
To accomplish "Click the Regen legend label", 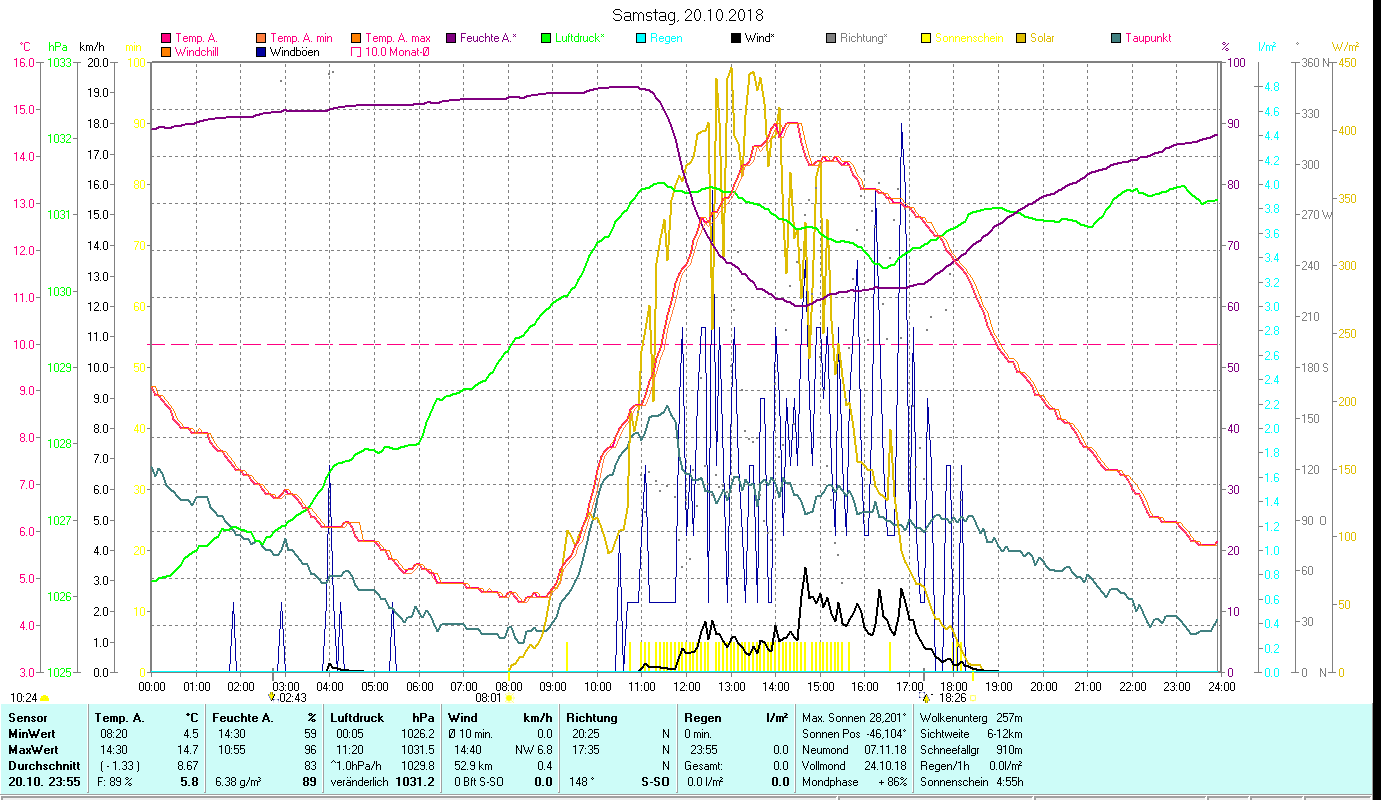I will coord(666,39).
